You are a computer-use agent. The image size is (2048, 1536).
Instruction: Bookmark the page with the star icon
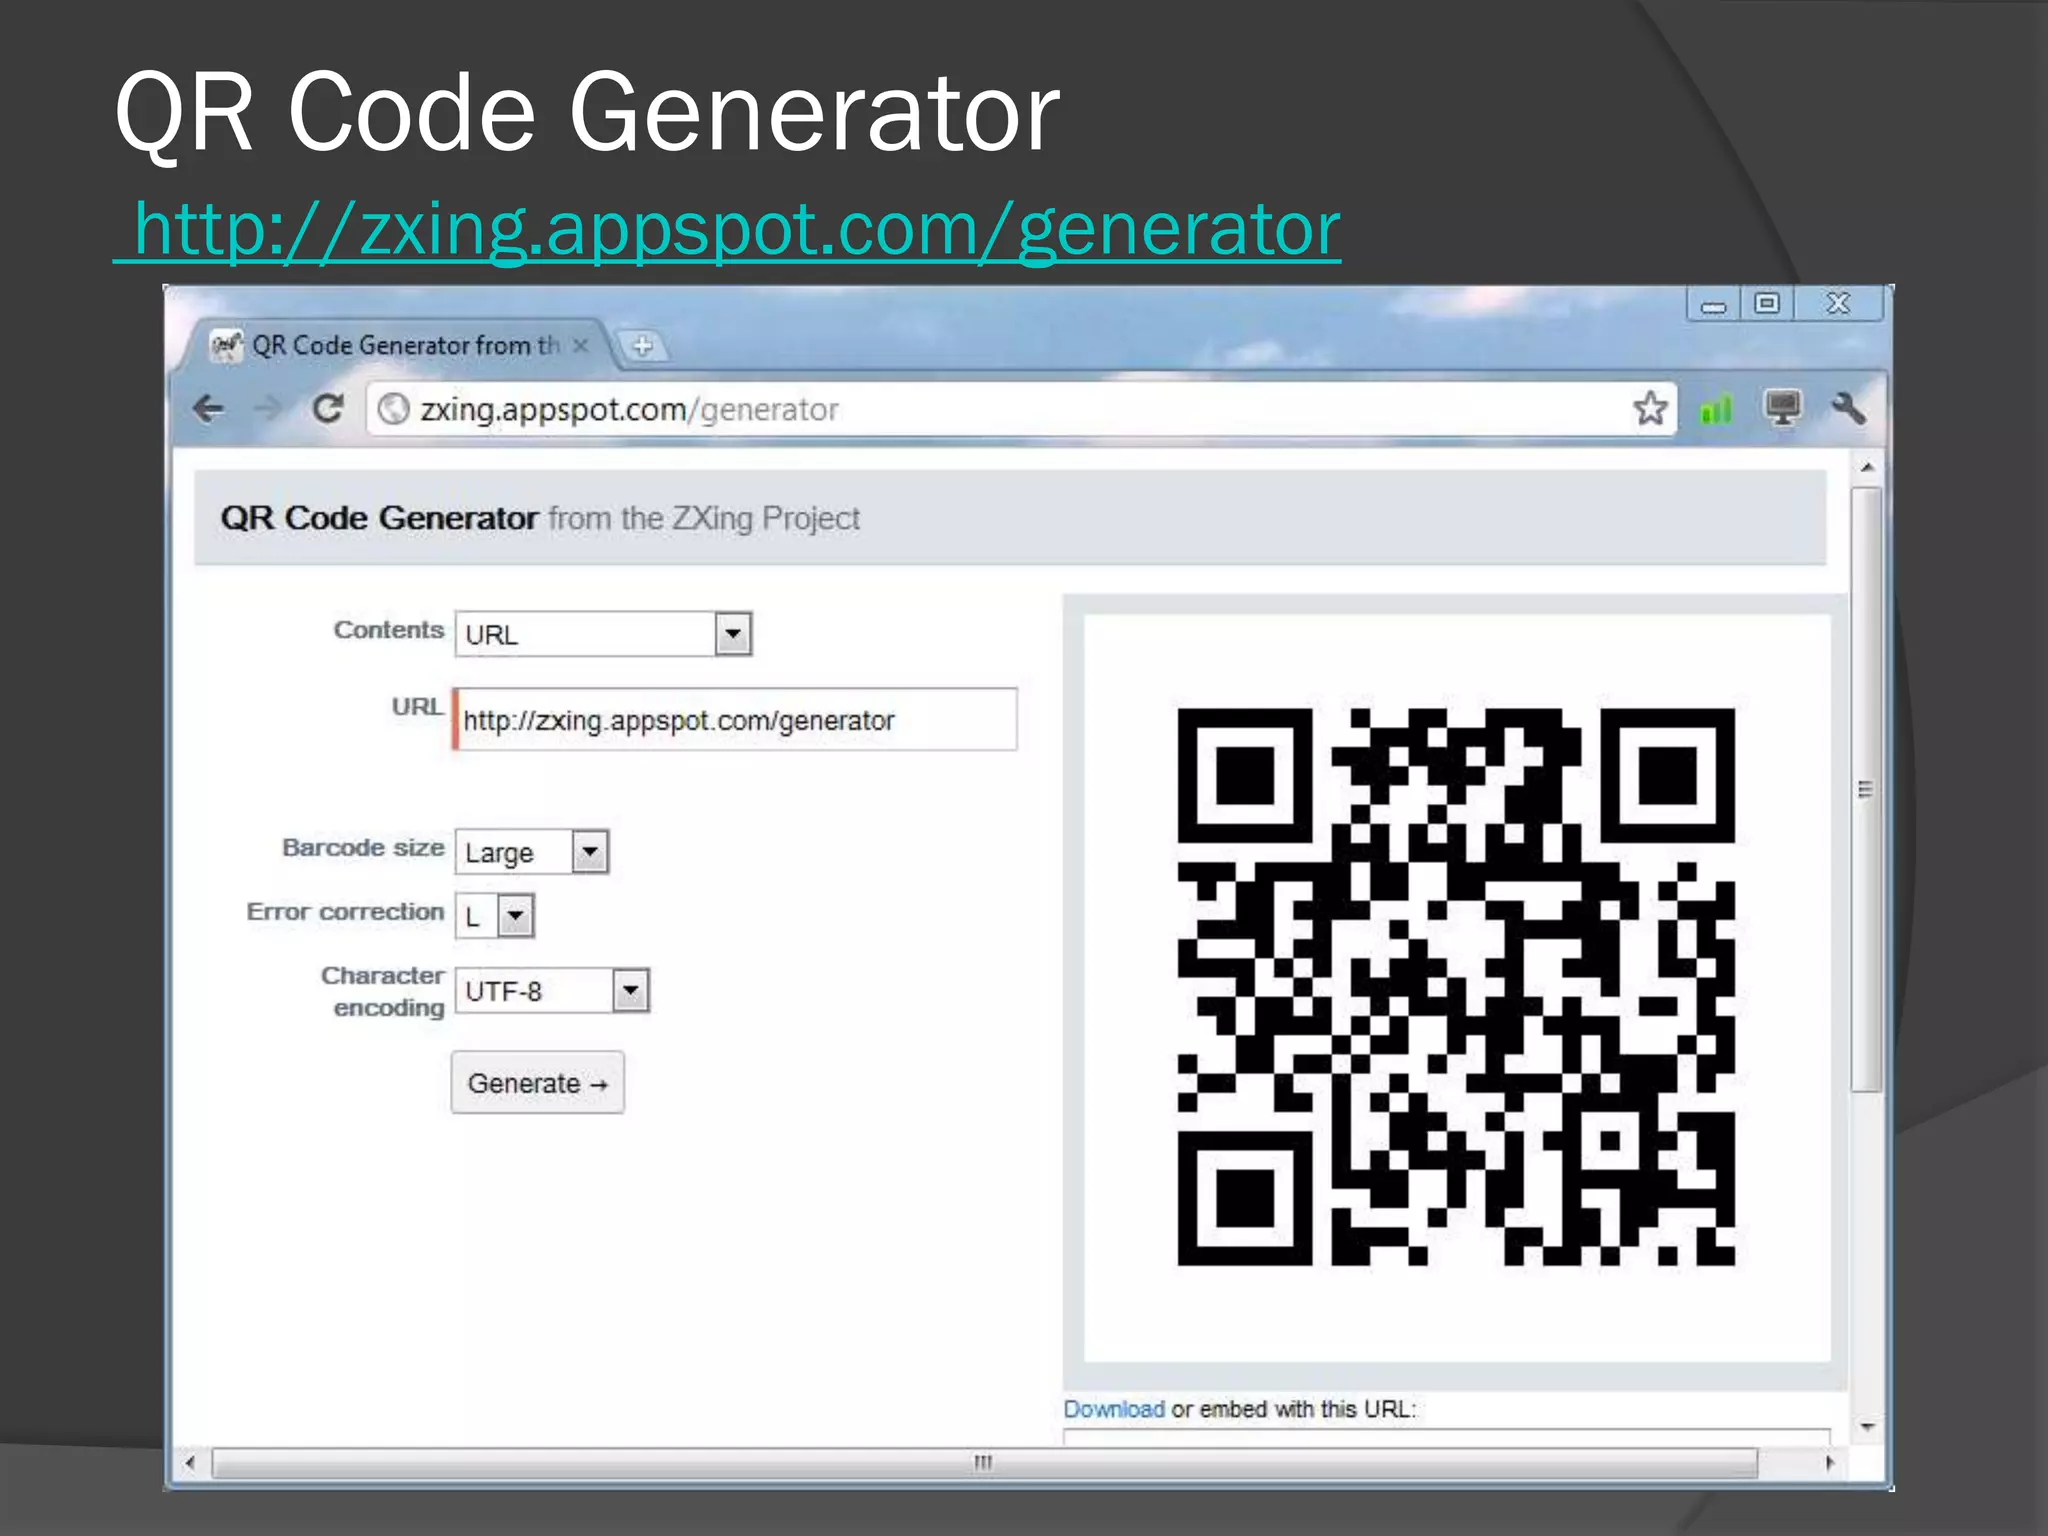pyautogui.click(x=1650, y=409)
